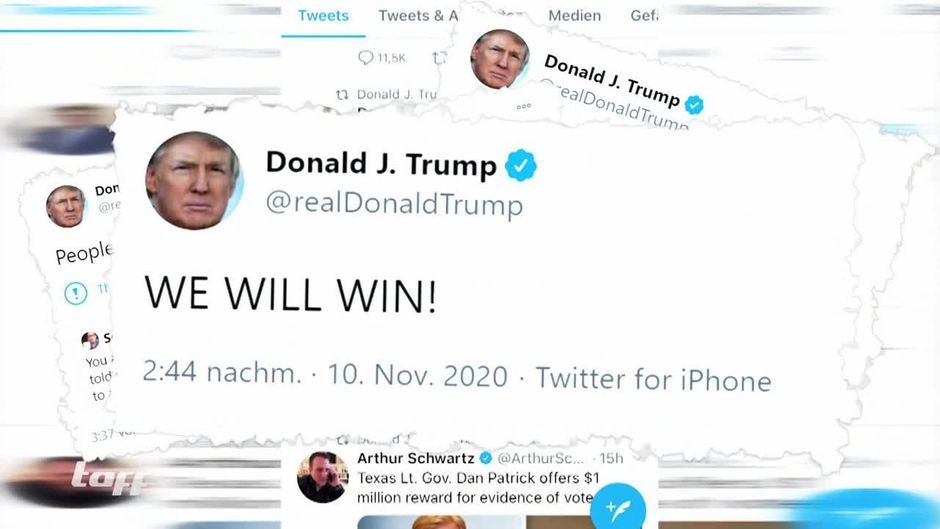Open the Arthur Schwartz profile name link
Screen dimensions: 940x529
point(415,458)
